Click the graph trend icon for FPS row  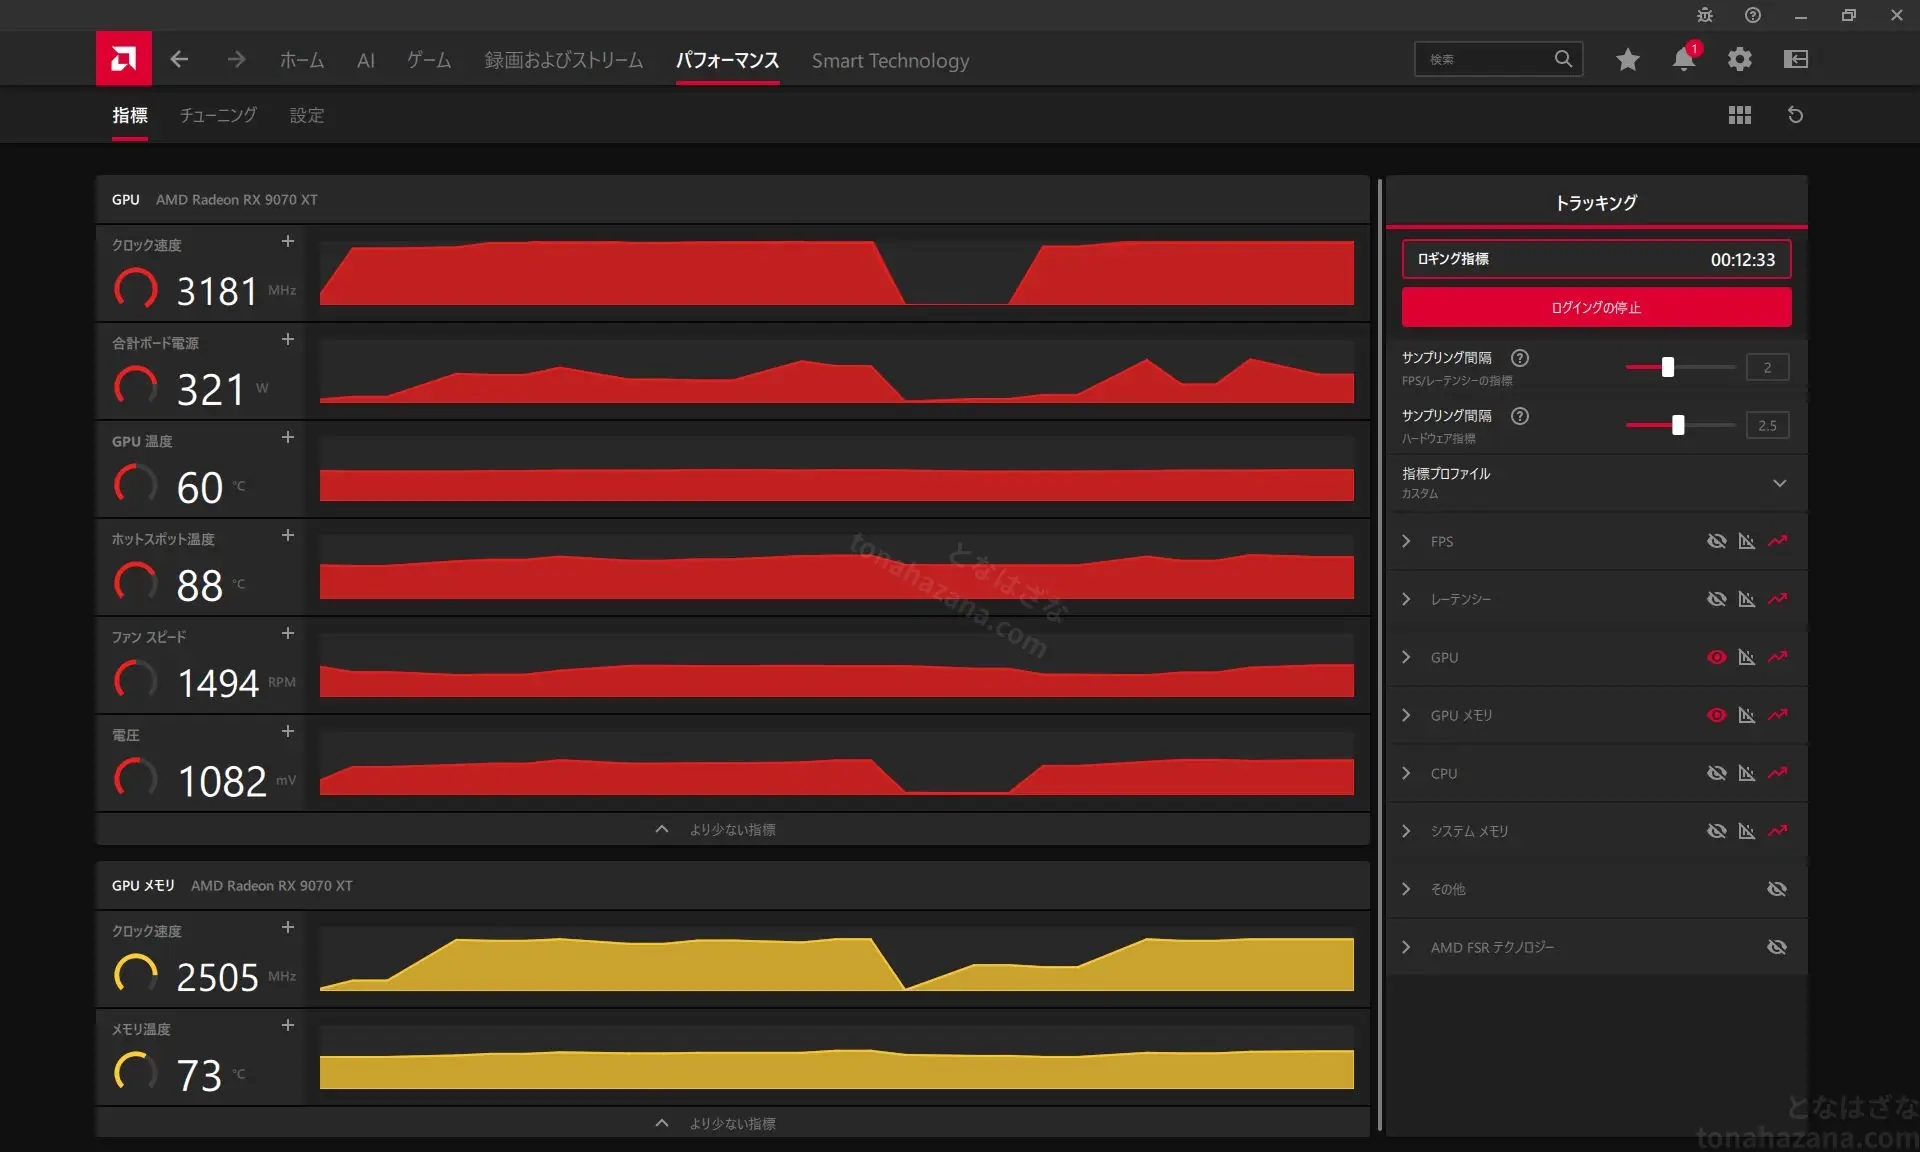coord(1777,541)
